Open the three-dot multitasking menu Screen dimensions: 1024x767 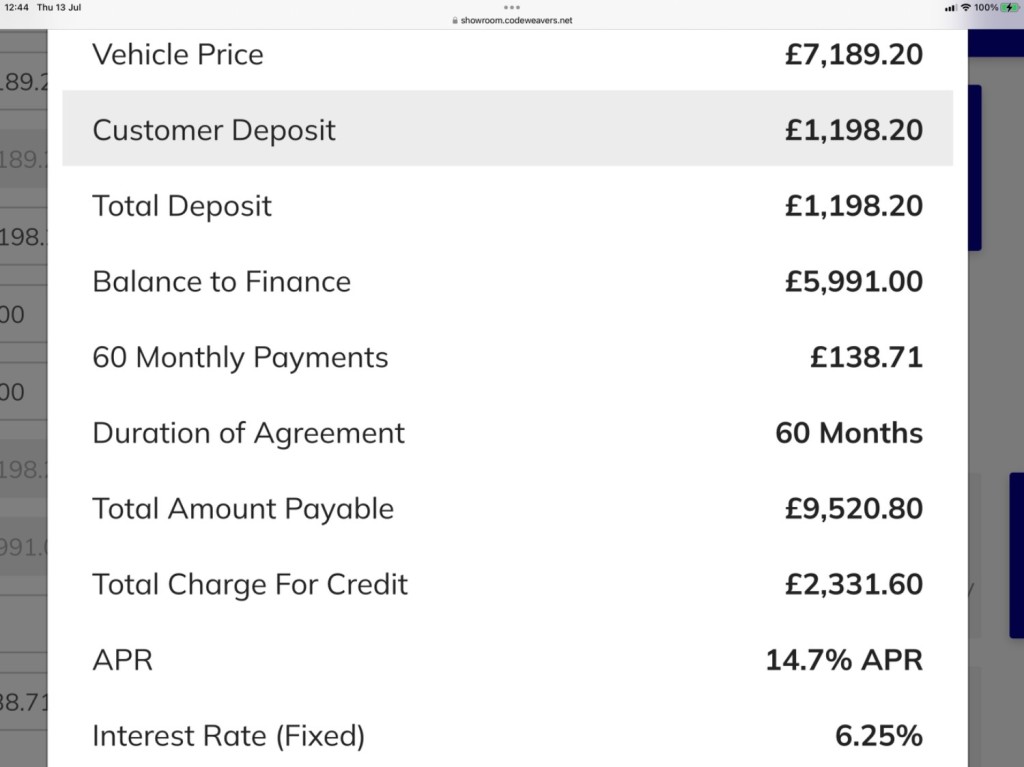[x=512, y=8]
